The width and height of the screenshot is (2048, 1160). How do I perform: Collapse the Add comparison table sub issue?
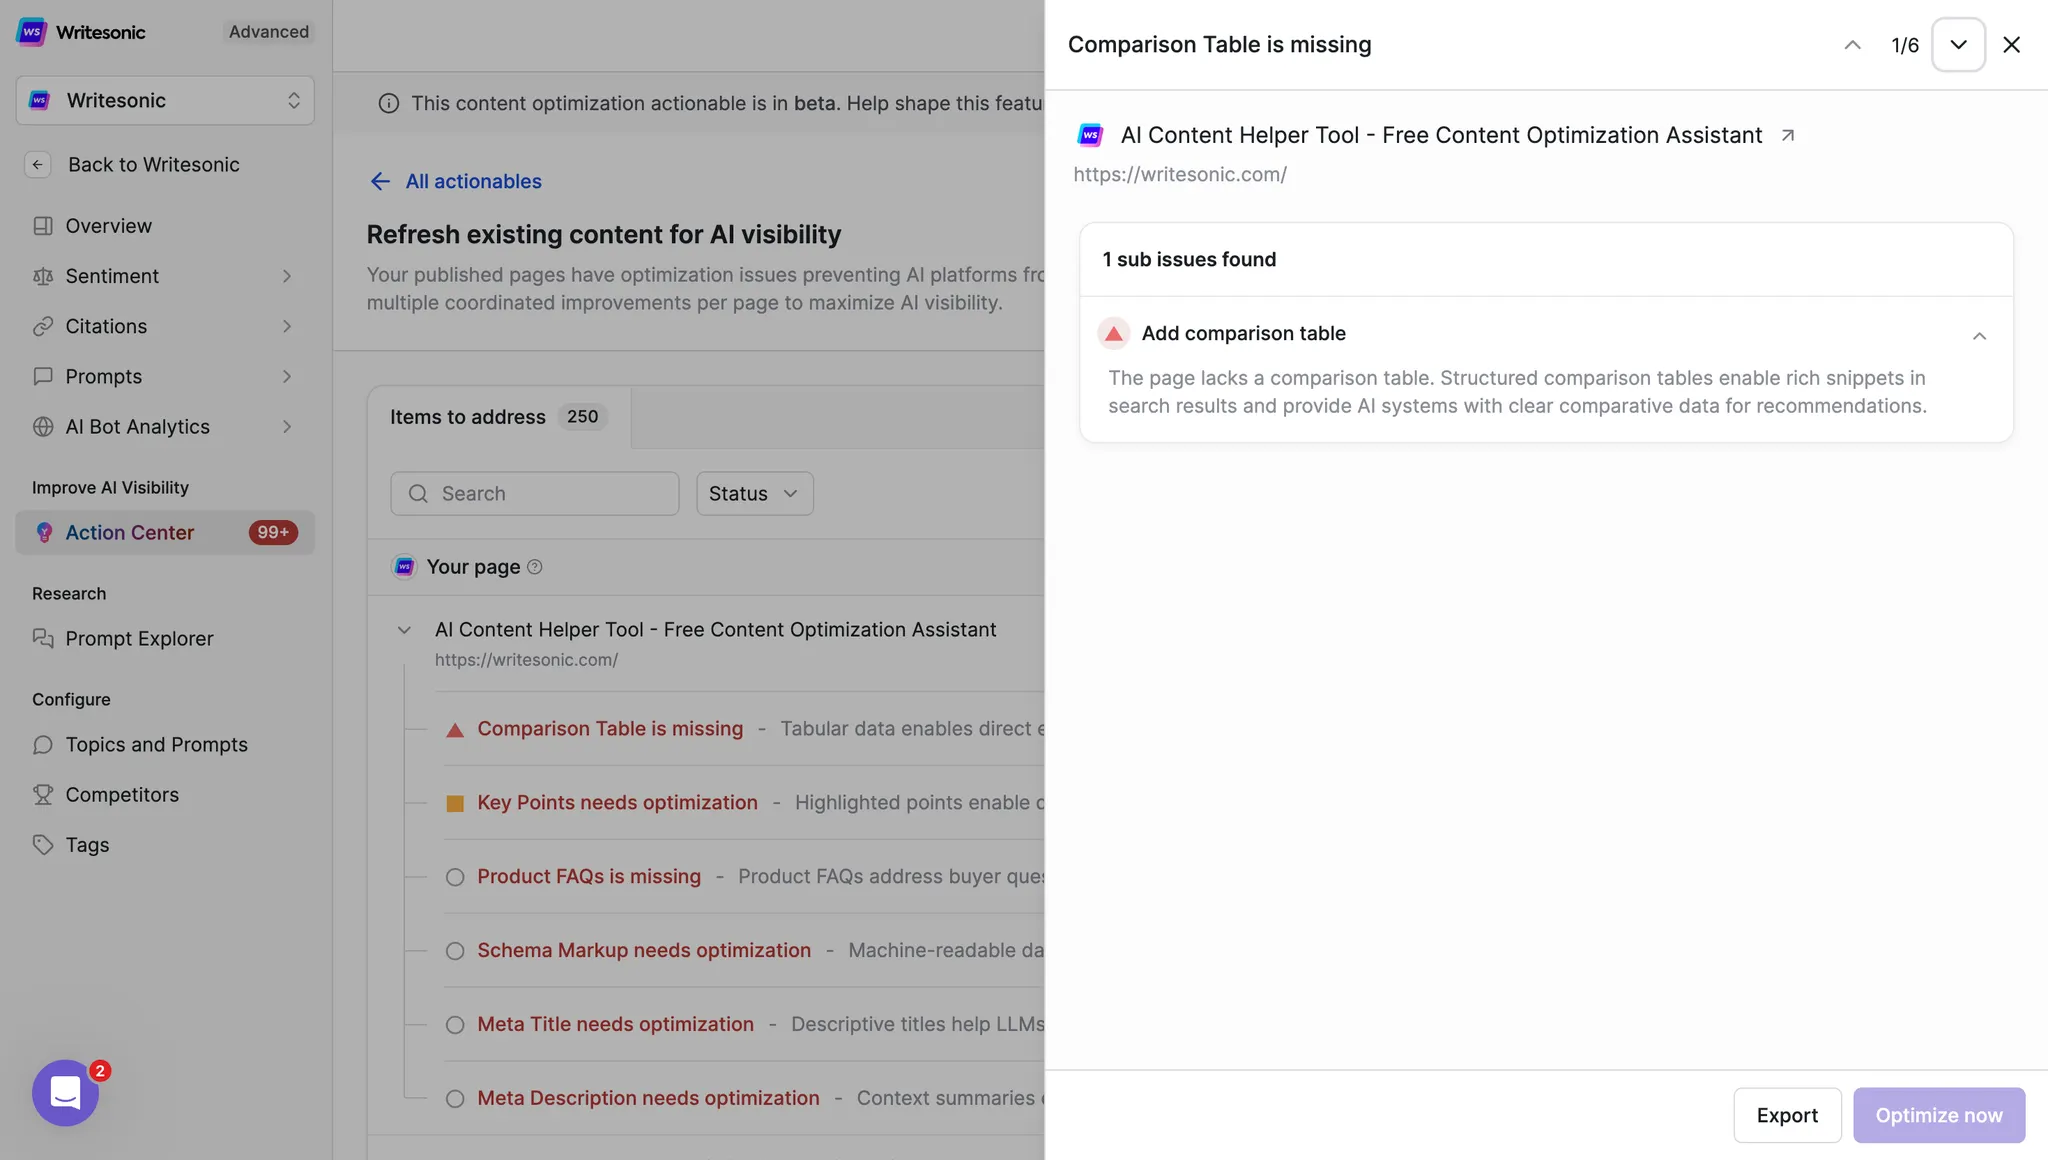pos(1978,335)
